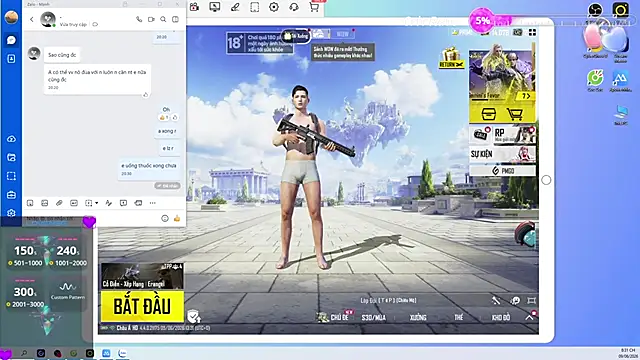Open Zalo screenshot capture tool in sidebar
This screenshot has width=640, height=360.
(x=11, y=176)
